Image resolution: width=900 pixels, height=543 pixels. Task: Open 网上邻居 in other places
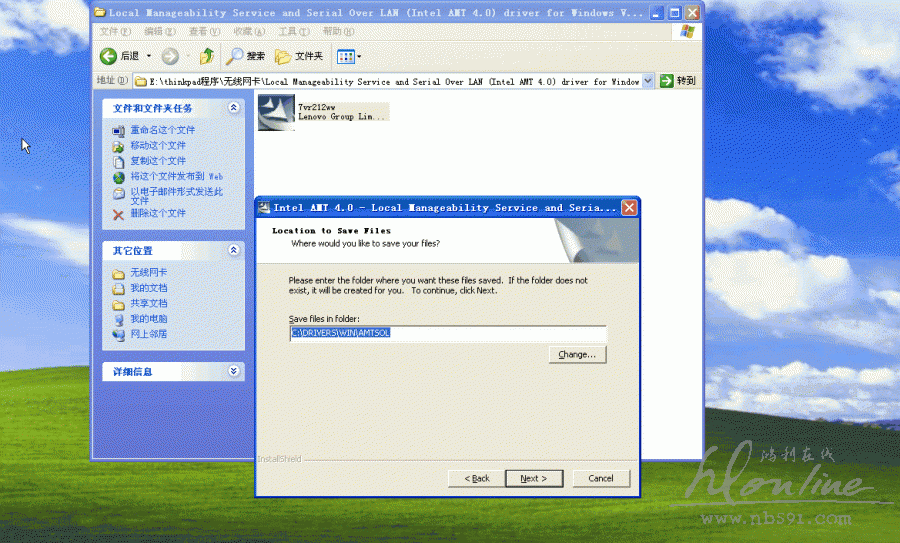pyautogui.click(x=149, y=333)
